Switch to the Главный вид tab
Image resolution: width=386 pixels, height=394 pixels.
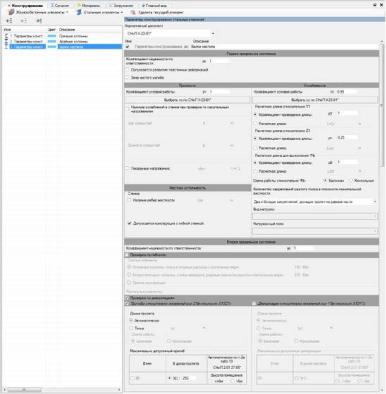(x=154, y=6)
